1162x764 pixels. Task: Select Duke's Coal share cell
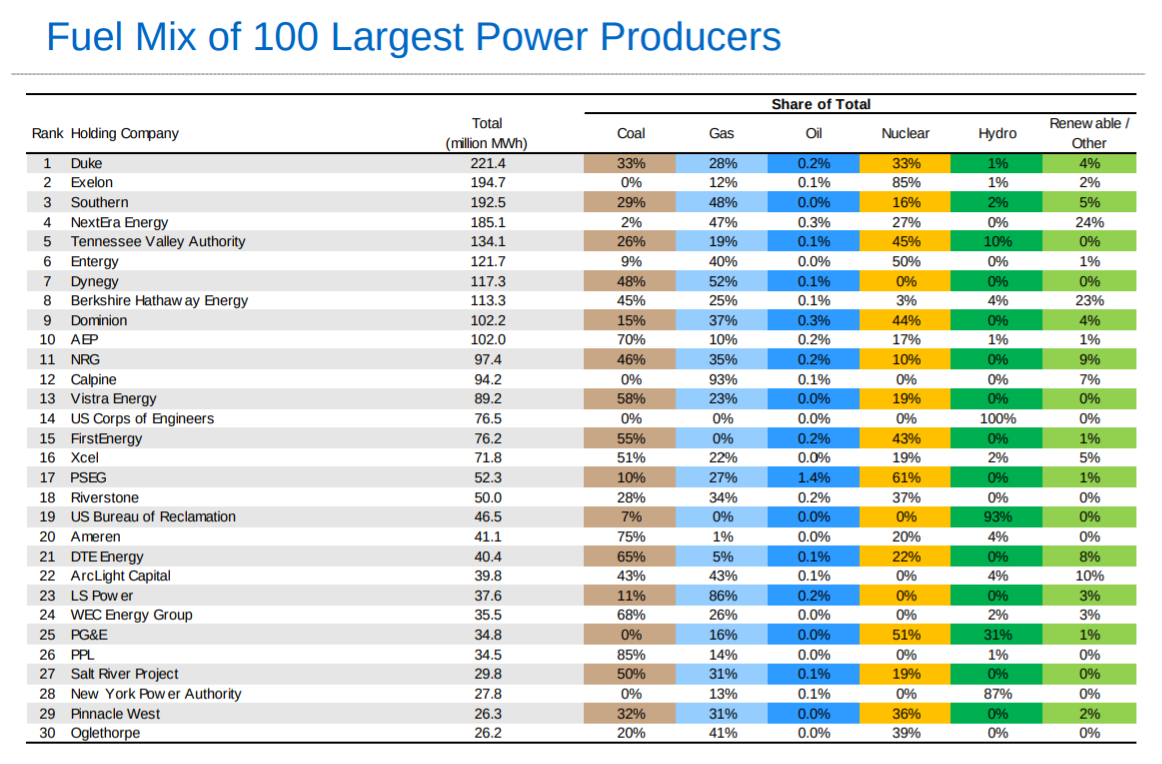tap(630, 163)
